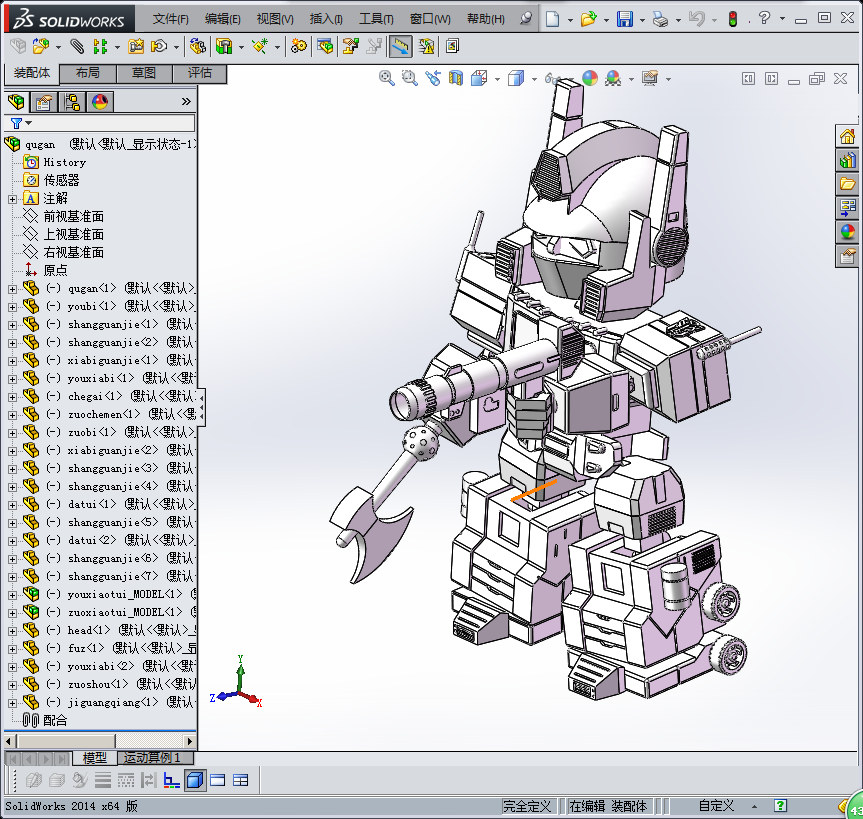This screenshot has height=819, width=863.
Task: Click the Linear Component Pattern icon
Action: (x=100, y=46)
